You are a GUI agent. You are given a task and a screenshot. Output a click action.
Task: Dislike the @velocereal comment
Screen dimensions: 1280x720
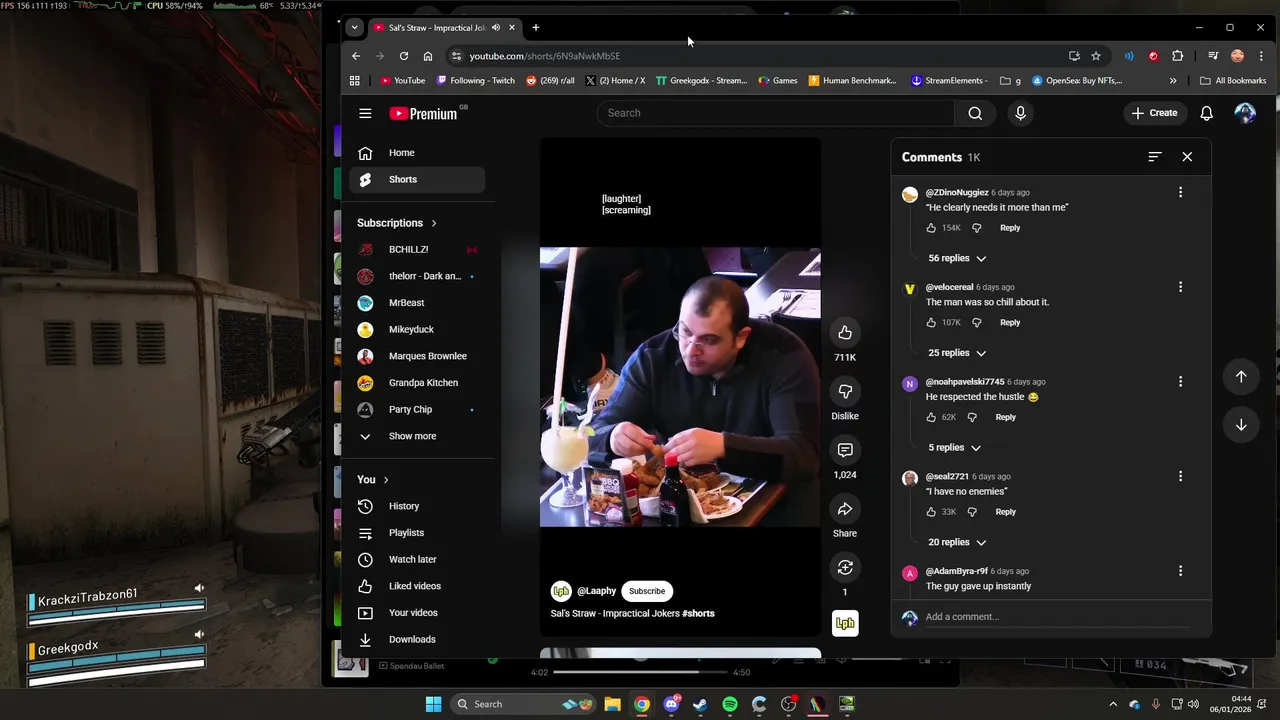point(977,323)
